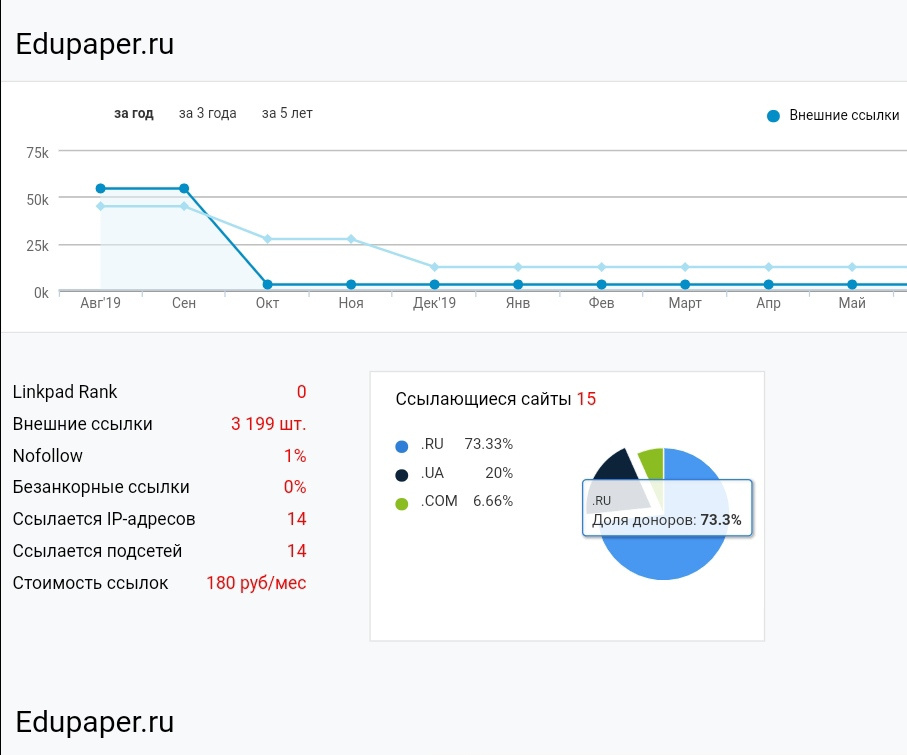
Task: Click the Linkpad Rank value 0
Action: [301, 392]
